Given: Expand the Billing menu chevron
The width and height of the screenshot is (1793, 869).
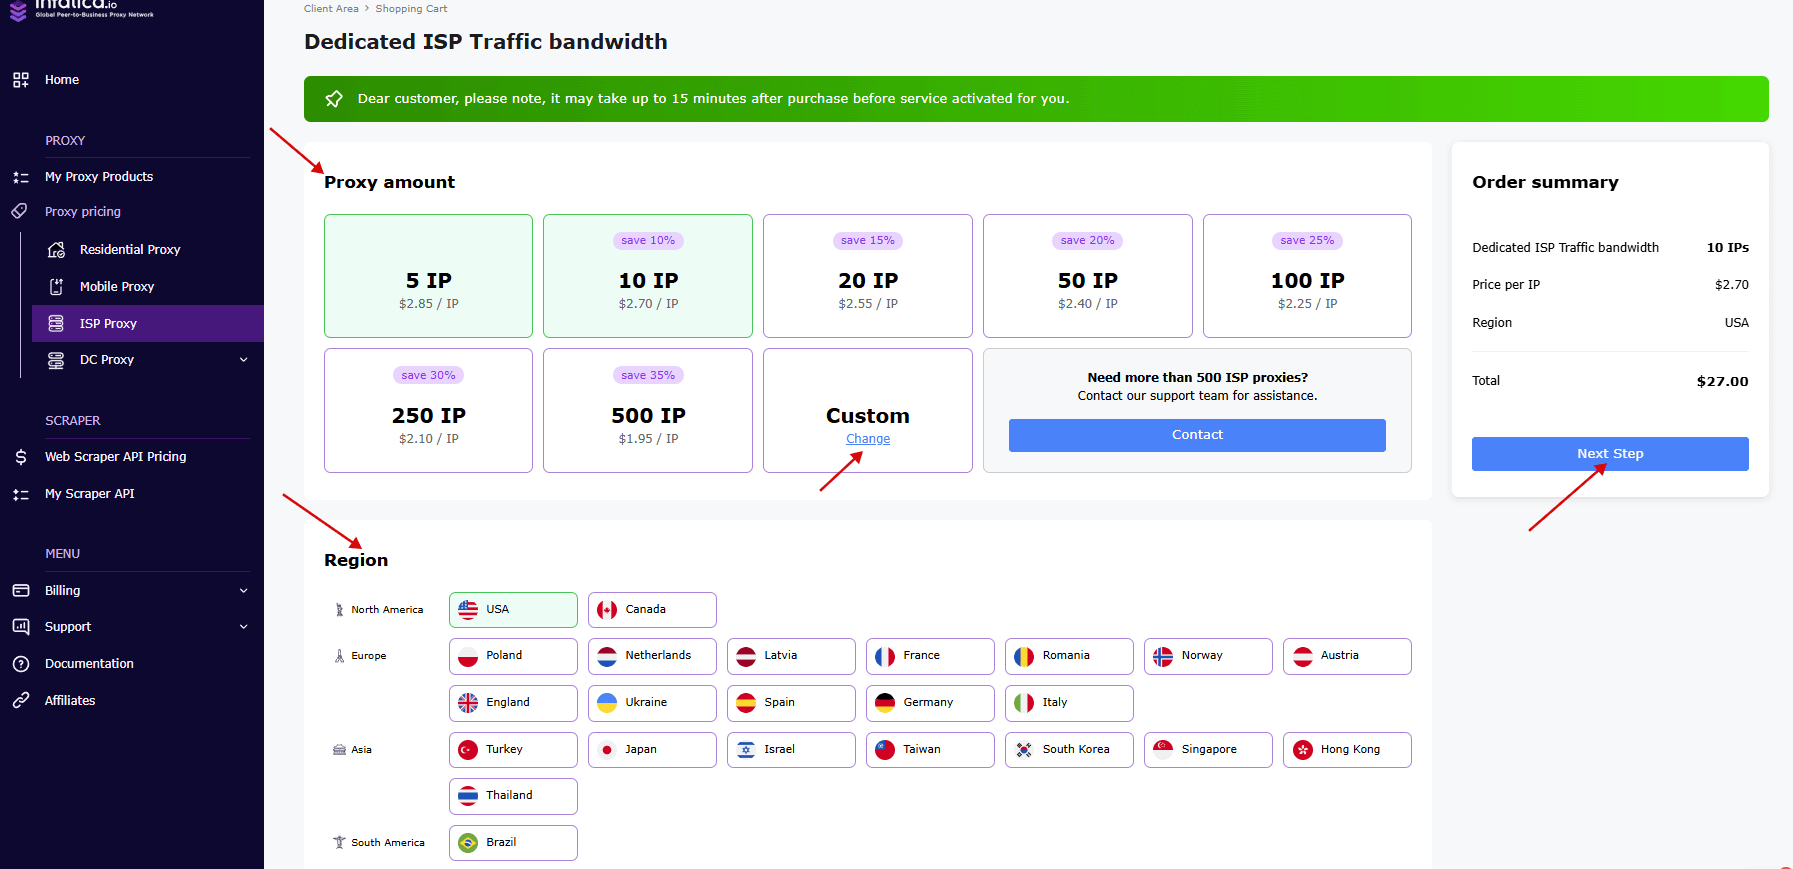Looking at the screenshot, I should [243, 591].
